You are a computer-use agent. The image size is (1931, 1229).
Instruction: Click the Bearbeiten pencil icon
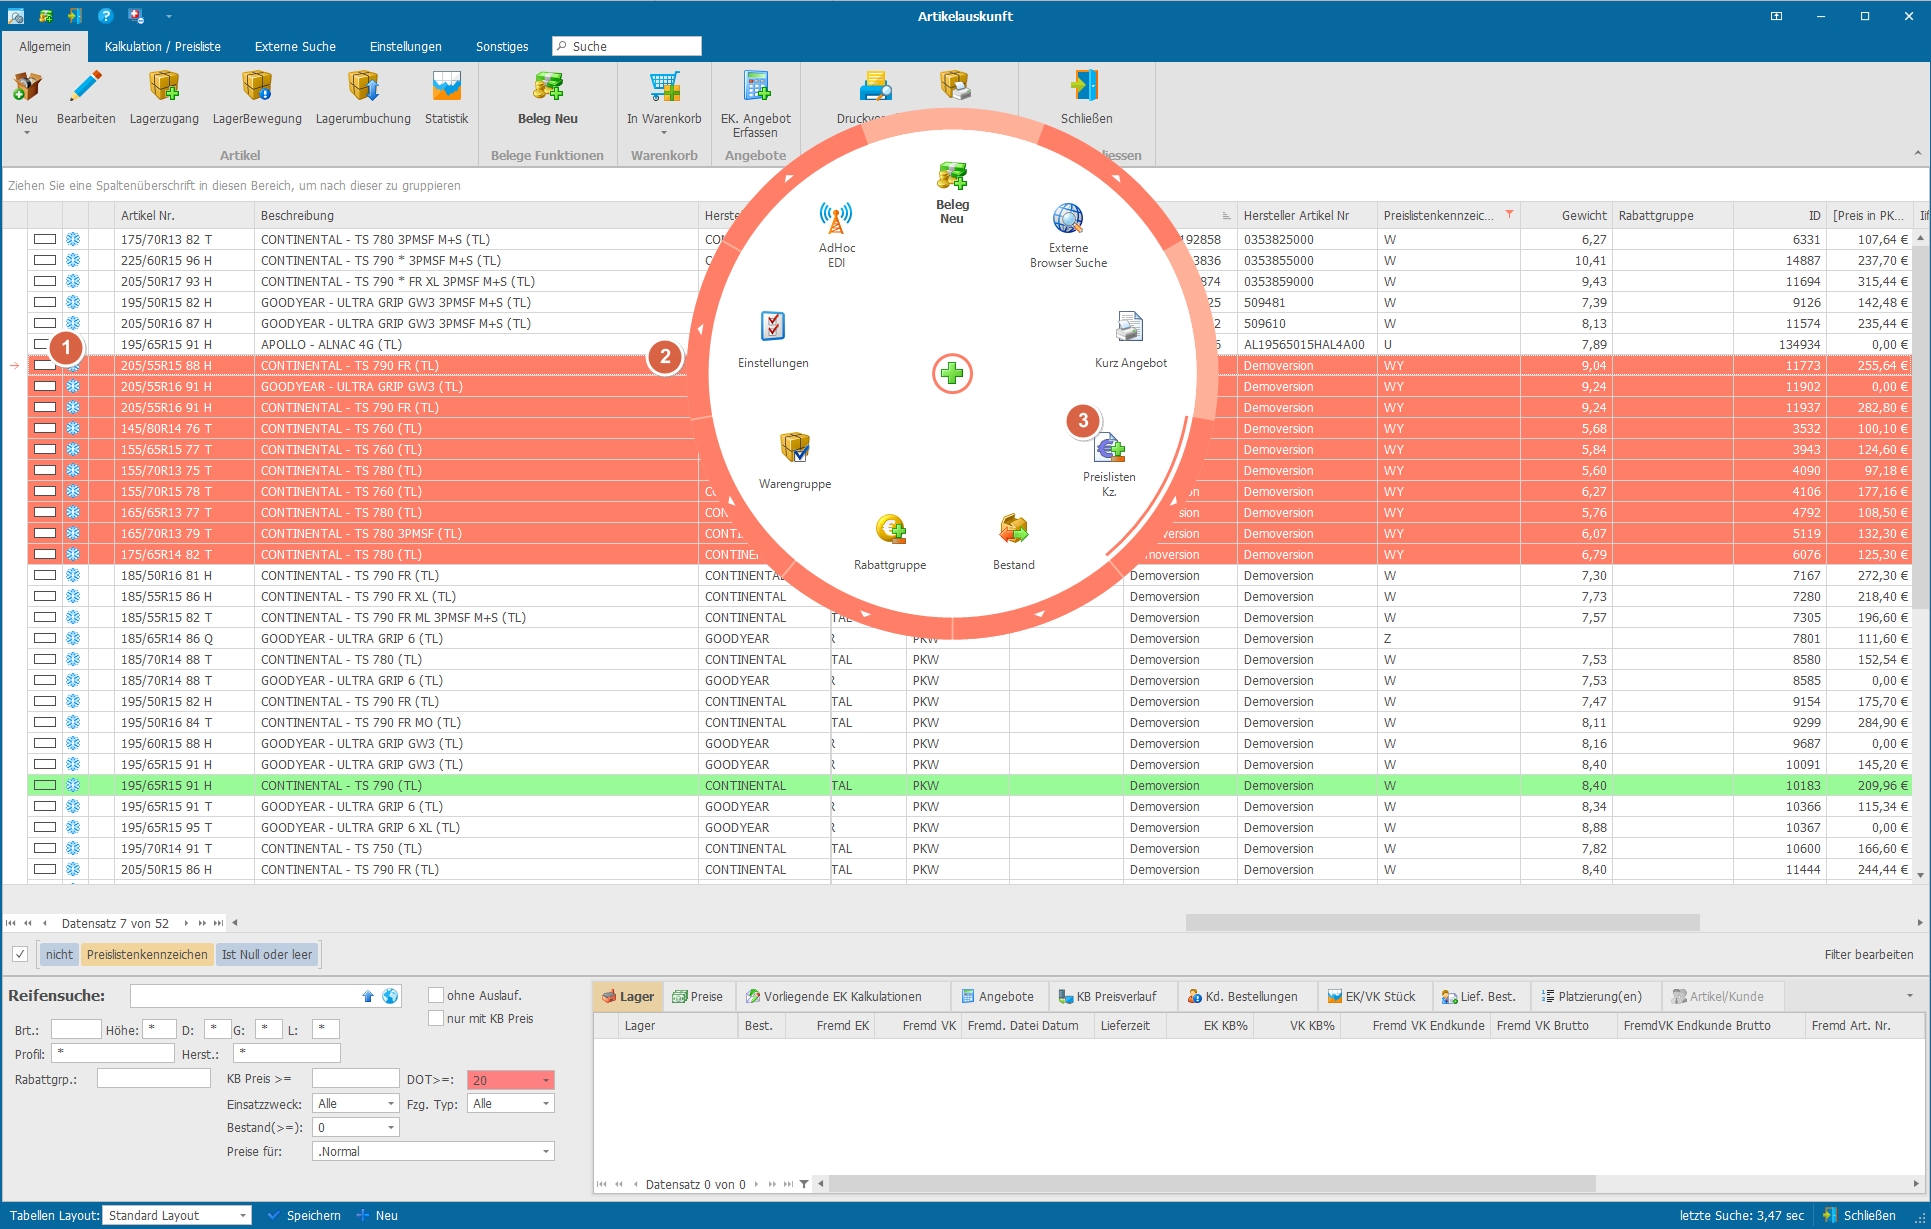pos(86,87)
